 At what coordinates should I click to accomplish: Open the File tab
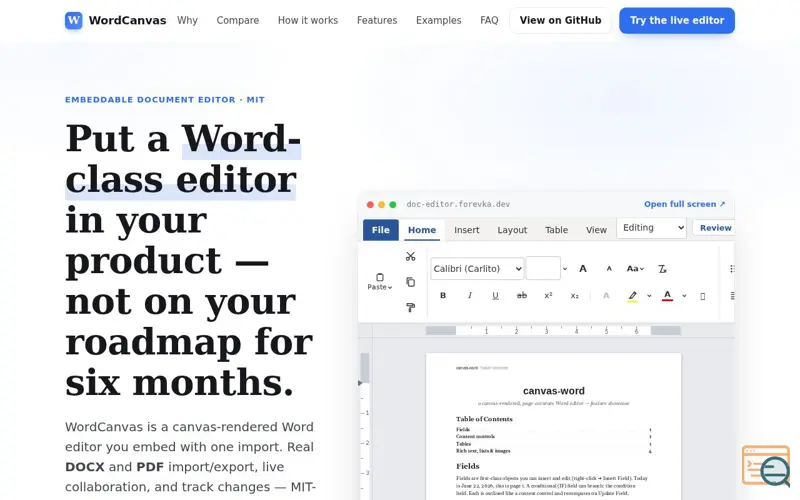pos(381,230)
